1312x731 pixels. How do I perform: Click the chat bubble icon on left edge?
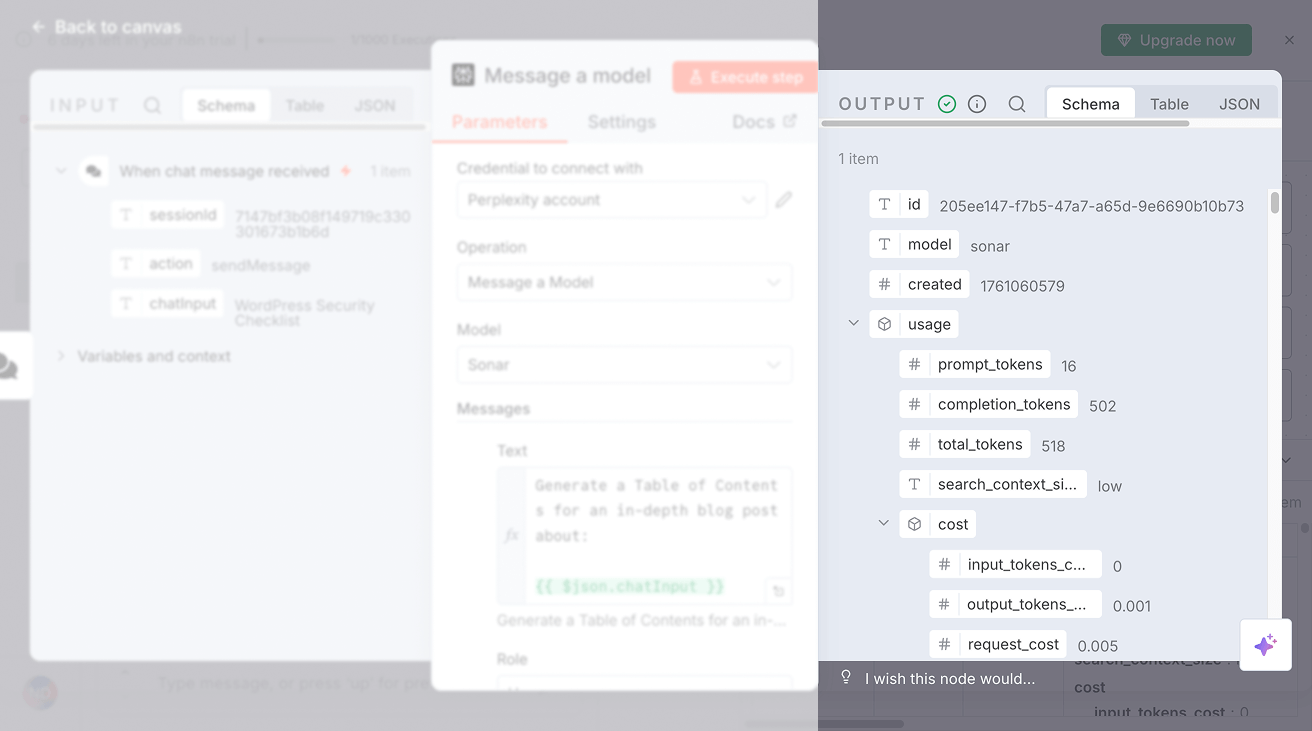pyautogui.click(x=10, y=366)
